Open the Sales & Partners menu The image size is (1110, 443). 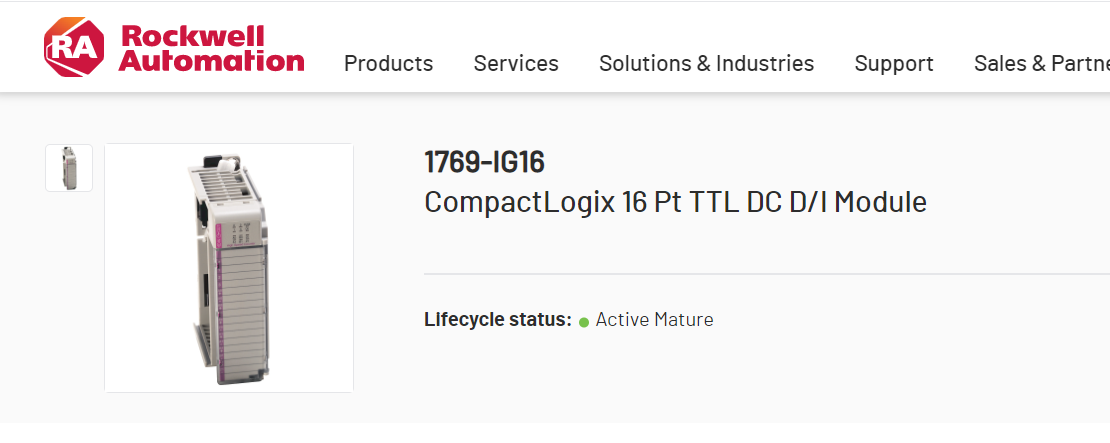(1041, 64)
